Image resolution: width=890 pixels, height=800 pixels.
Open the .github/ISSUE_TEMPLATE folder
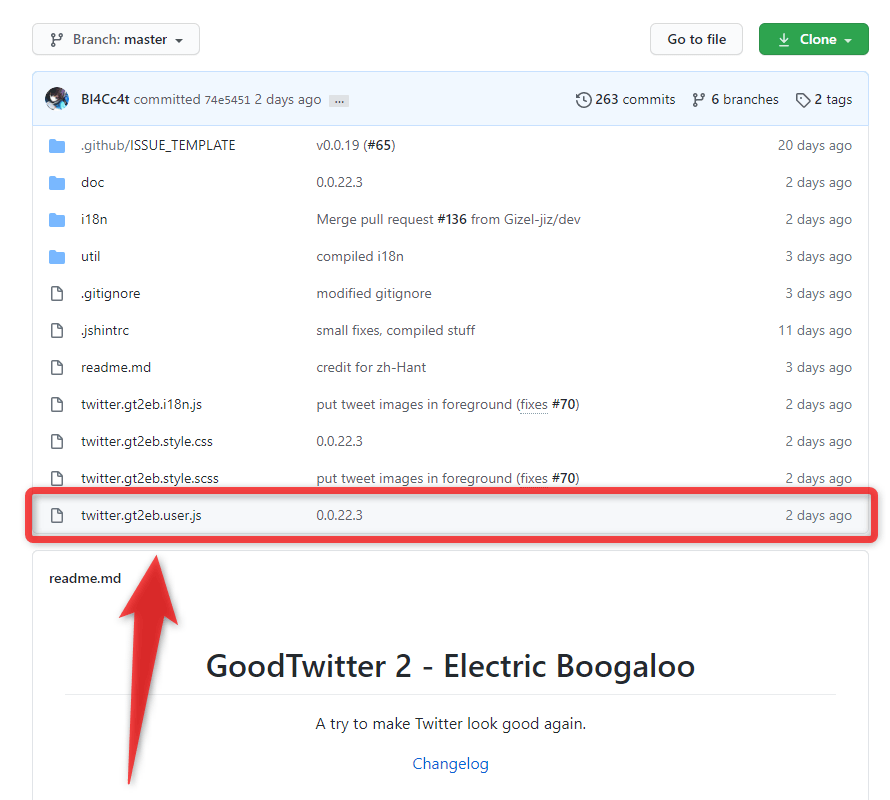(x=158, y=145)
